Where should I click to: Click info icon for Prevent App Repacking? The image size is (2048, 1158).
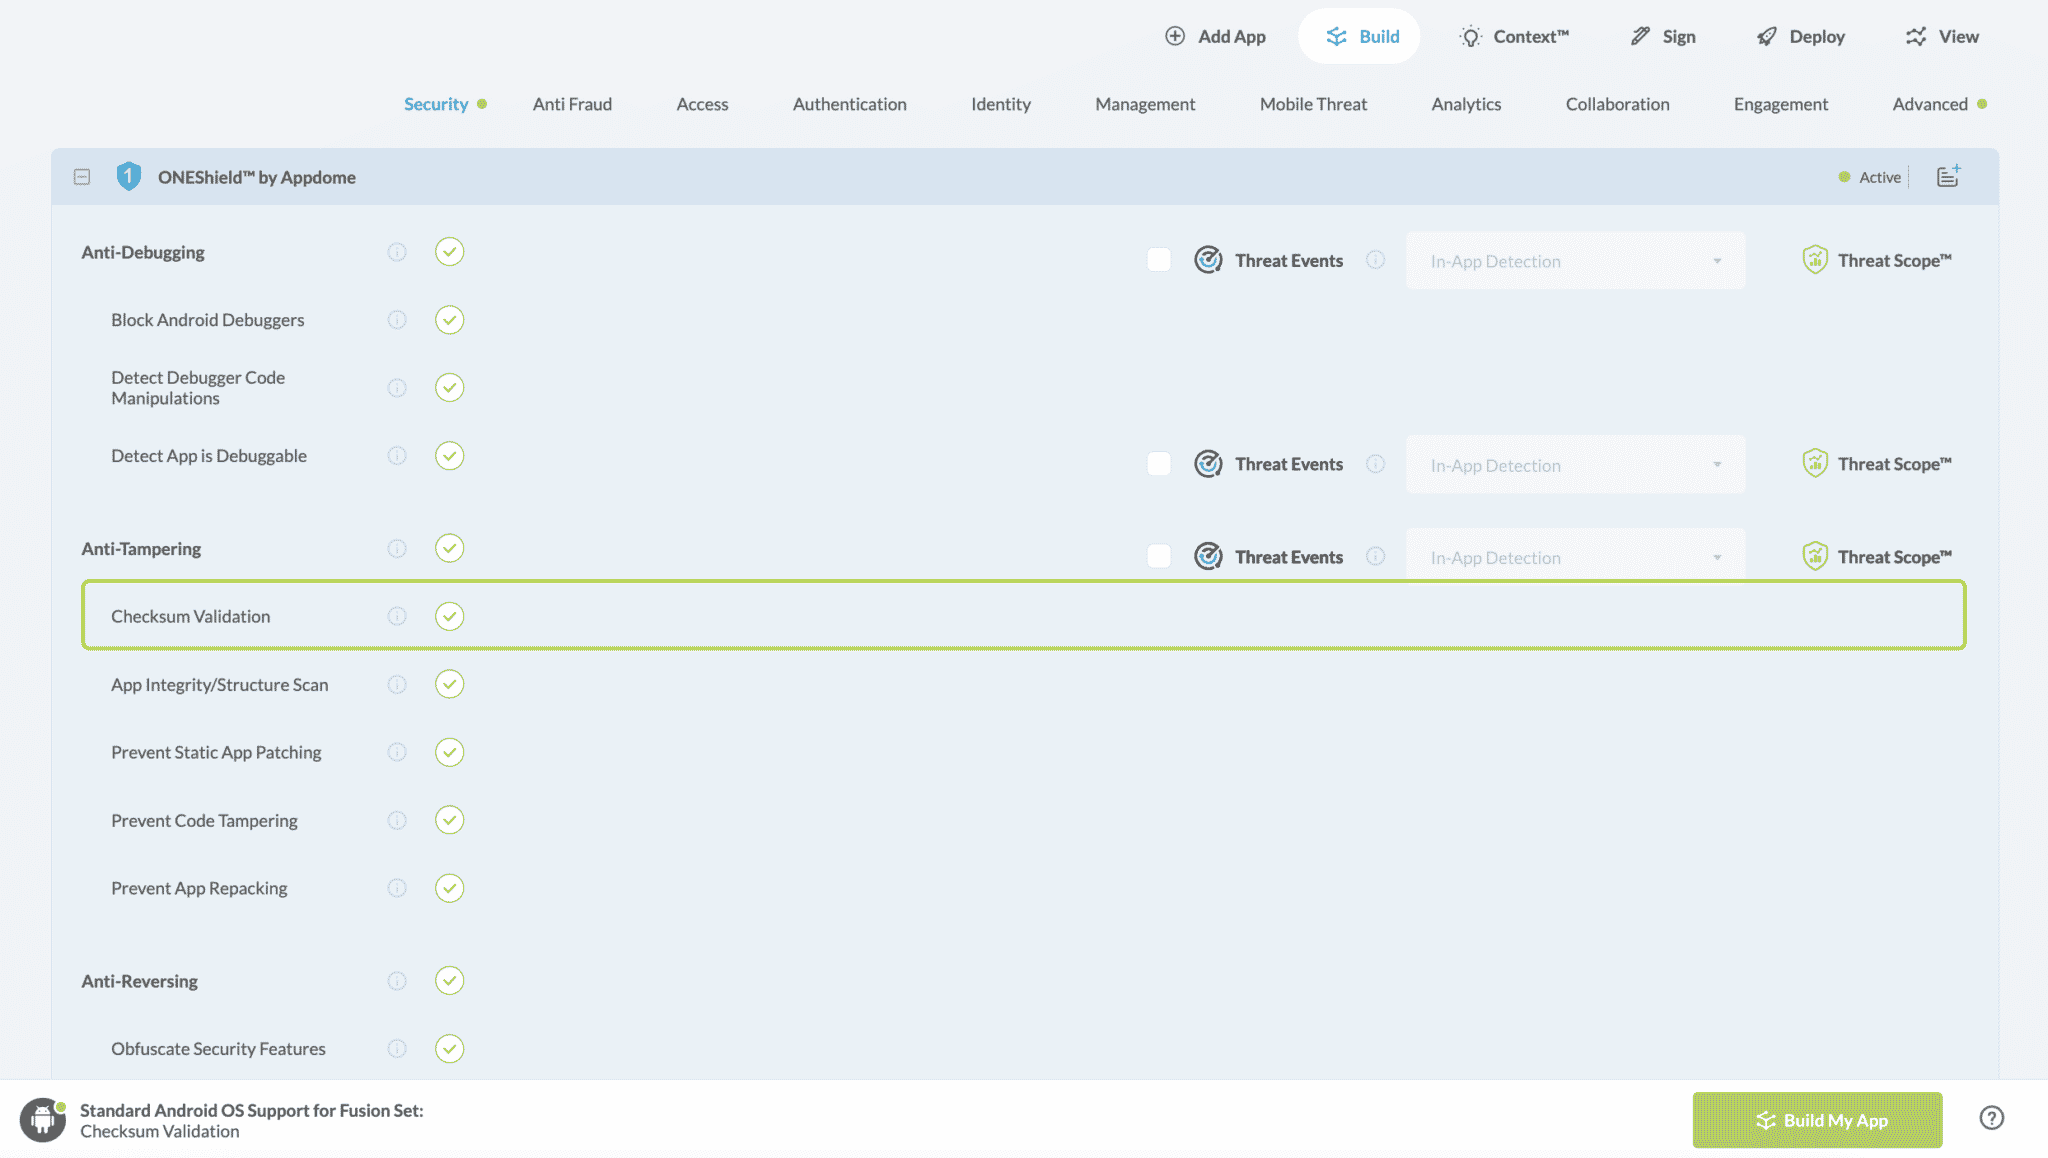tap(397, 888)
